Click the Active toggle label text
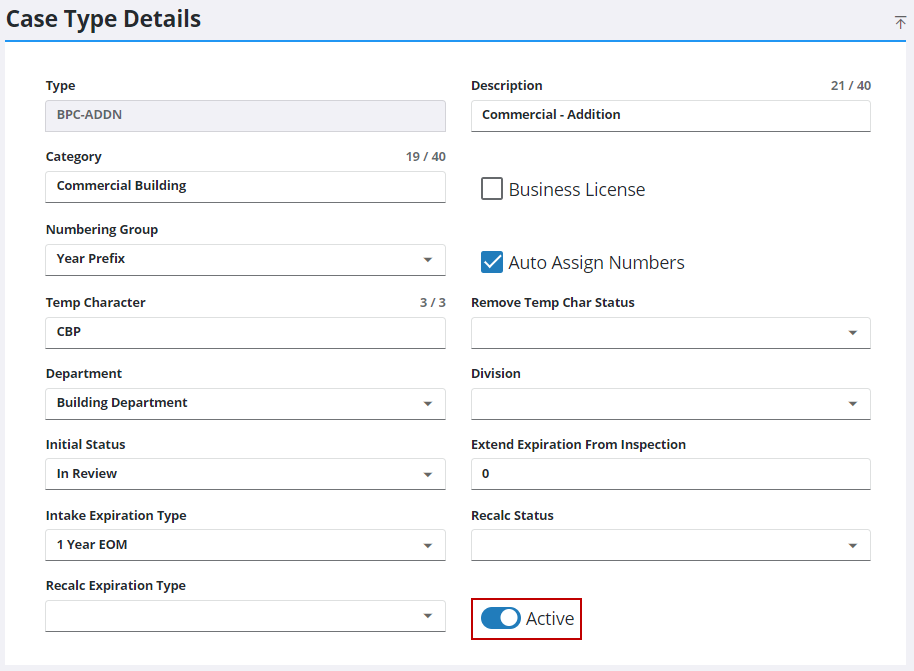The height and width of the screenshot is (671, 914). [x=550, y=619]
